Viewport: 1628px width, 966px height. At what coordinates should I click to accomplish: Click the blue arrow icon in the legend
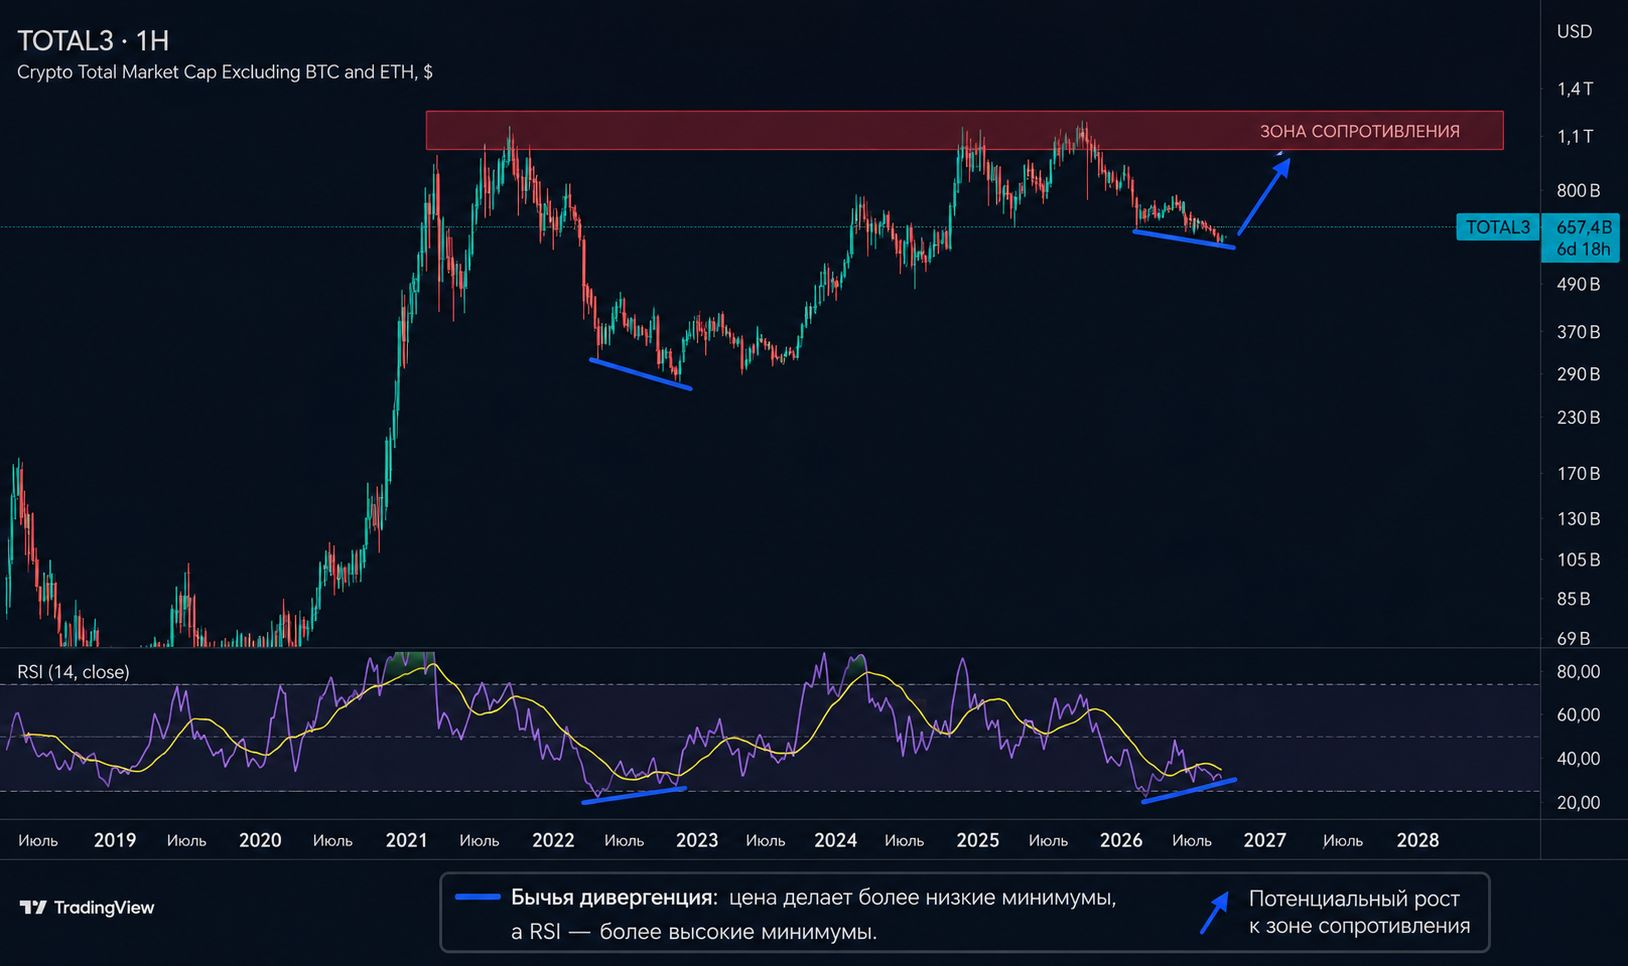(x=1215, y=913)
